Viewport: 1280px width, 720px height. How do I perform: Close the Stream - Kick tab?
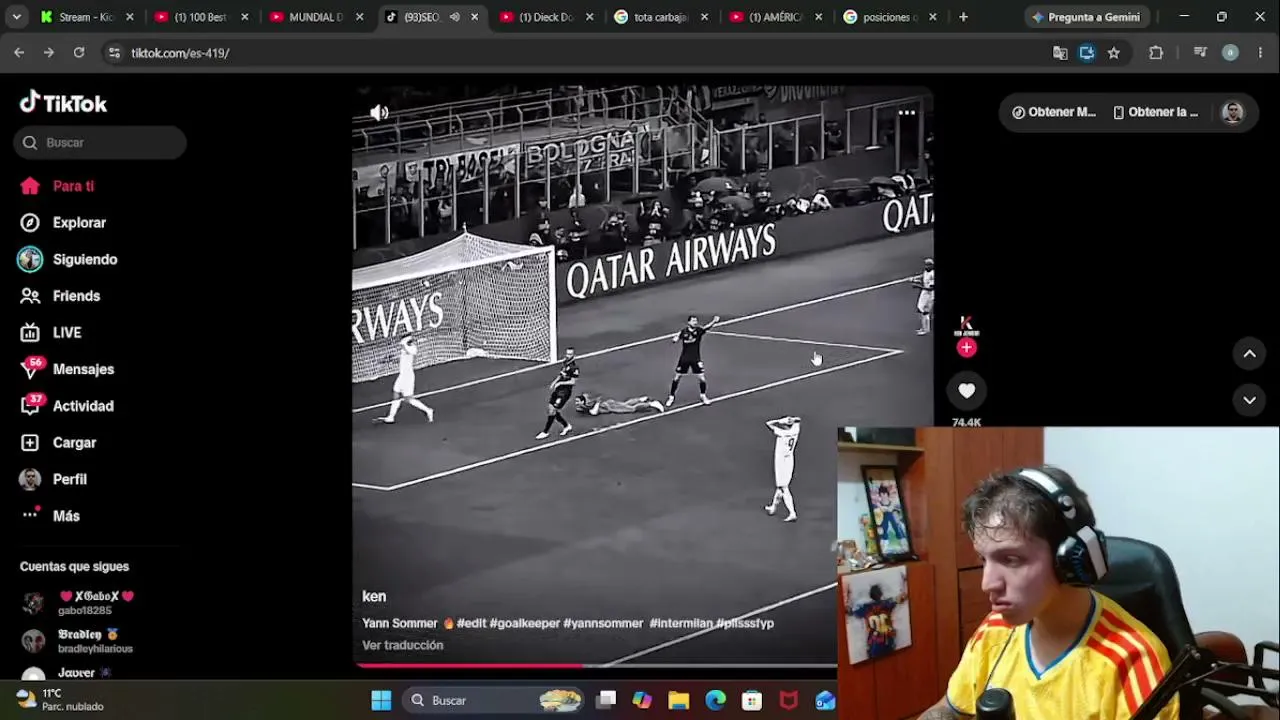(129, 17)
